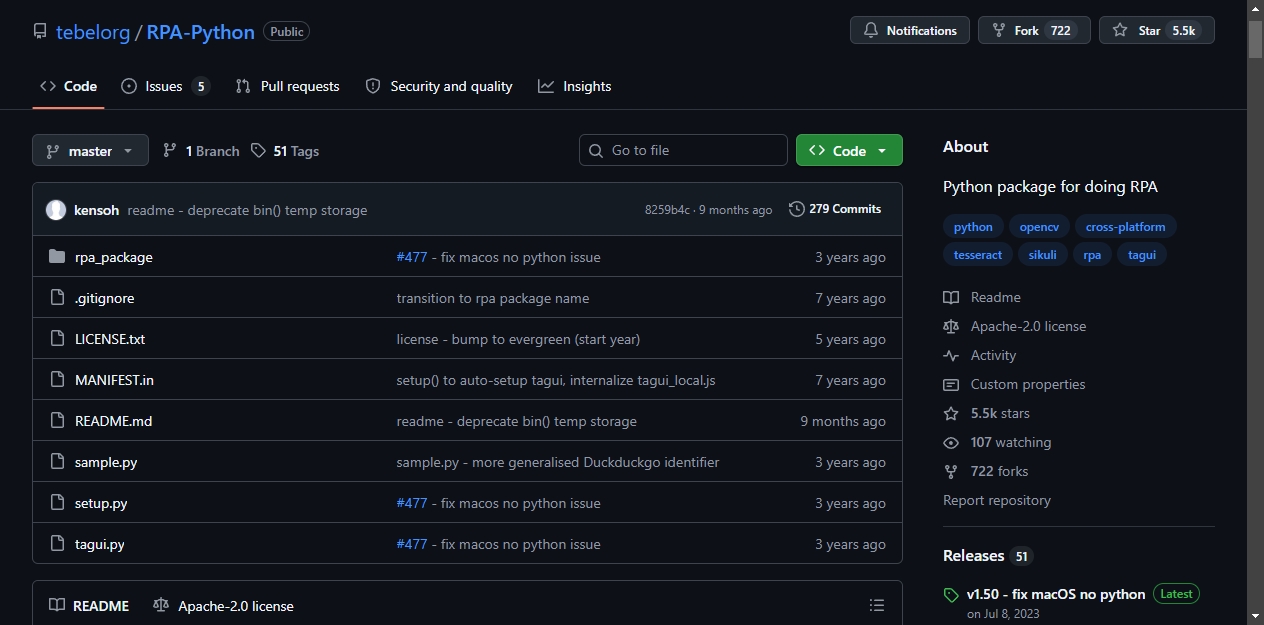The height and width of the screenshot is (625, 1264).
Task: Open setup.py file
Action: [x=101, y=503]
